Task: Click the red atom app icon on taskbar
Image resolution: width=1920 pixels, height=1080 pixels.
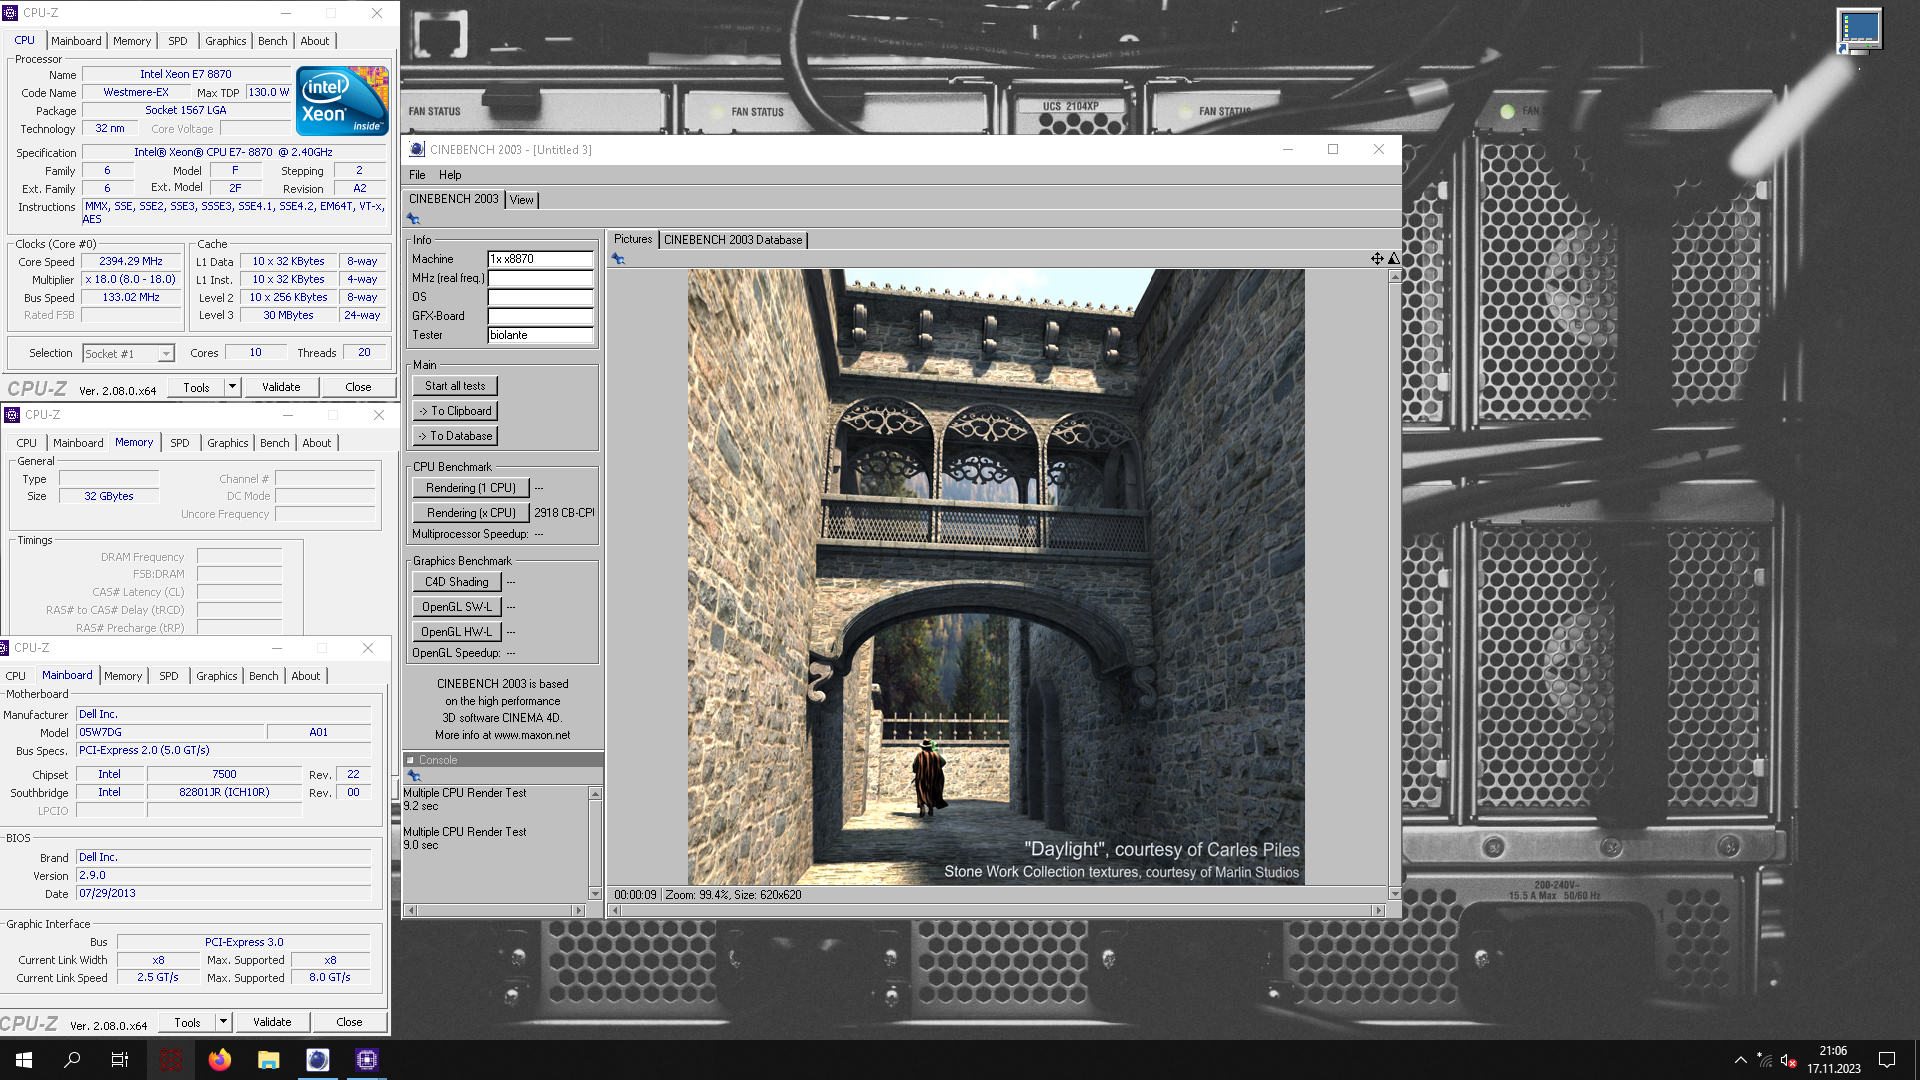Action: [x=171, y=1060]
